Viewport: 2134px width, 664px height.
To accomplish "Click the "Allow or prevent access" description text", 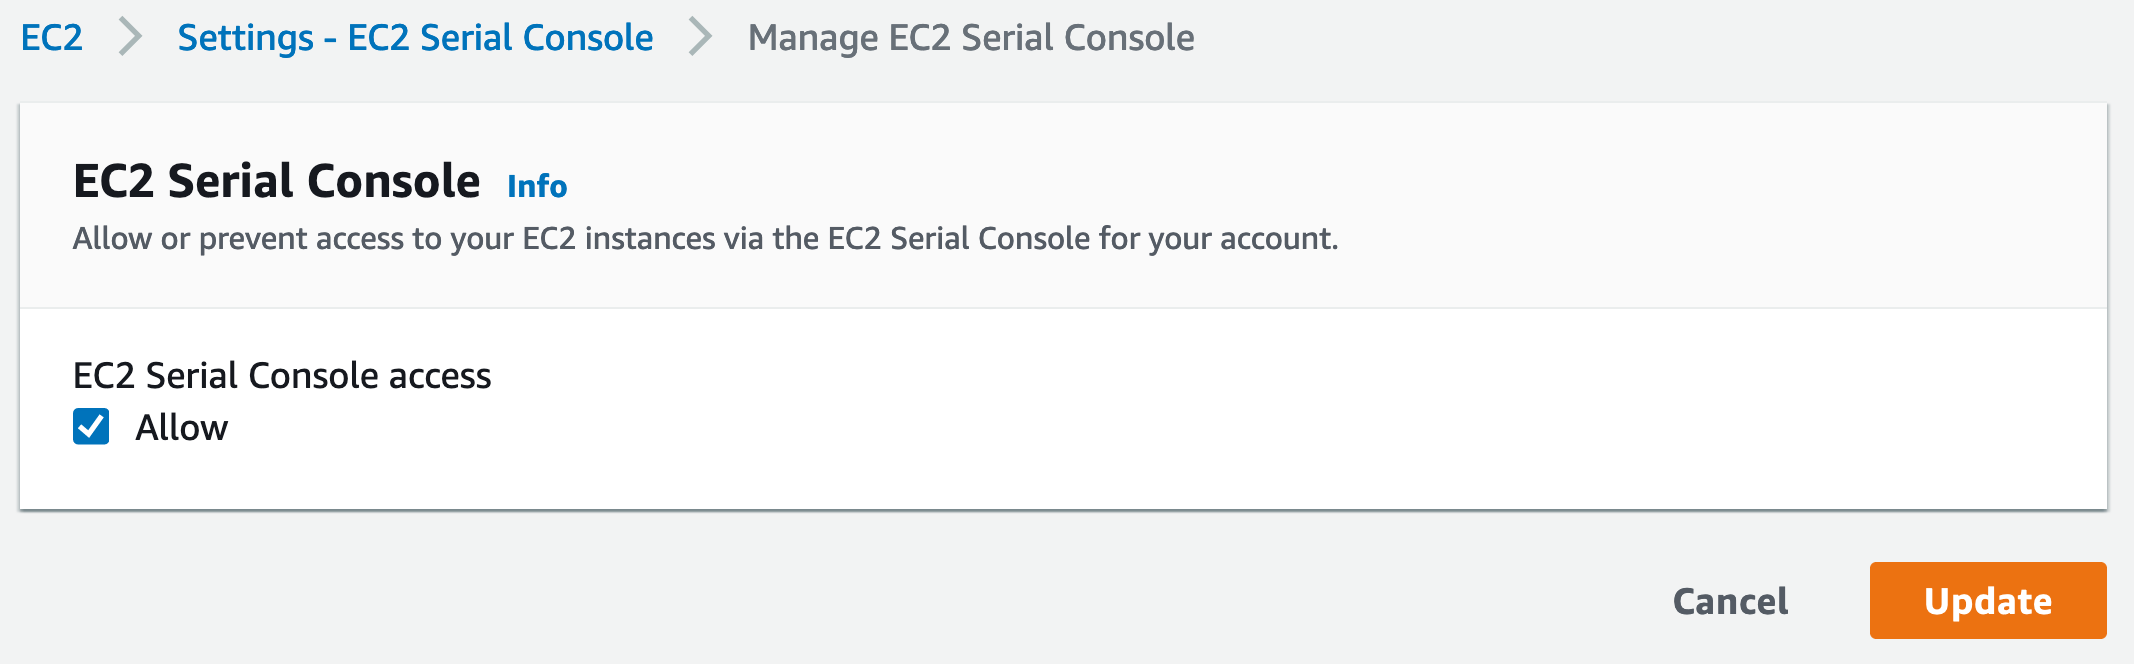I will 705,239.
